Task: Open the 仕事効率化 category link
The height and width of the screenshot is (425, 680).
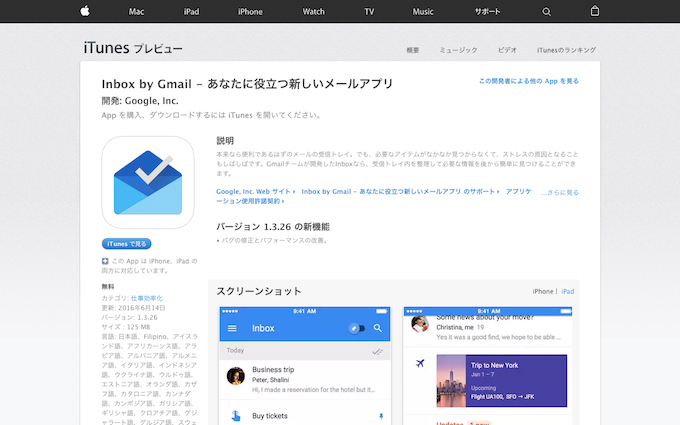Action: pyautogui.click(x=148, y=299)
